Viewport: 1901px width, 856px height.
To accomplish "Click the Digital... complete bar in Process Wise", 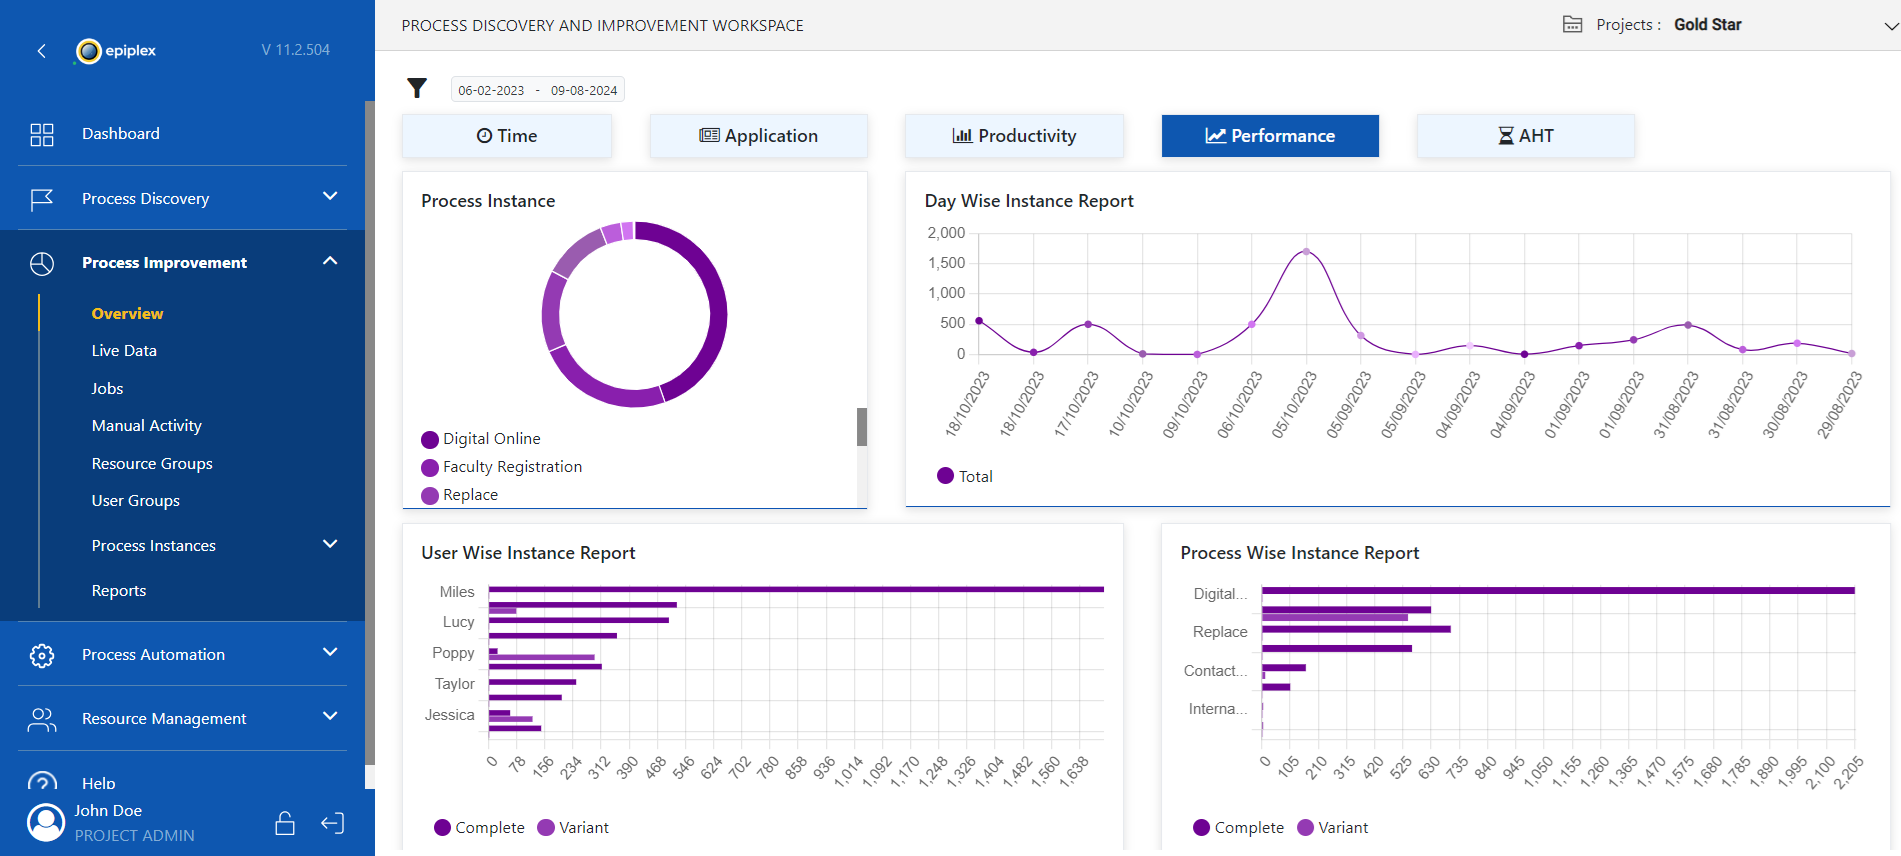I will (1558, 591).
